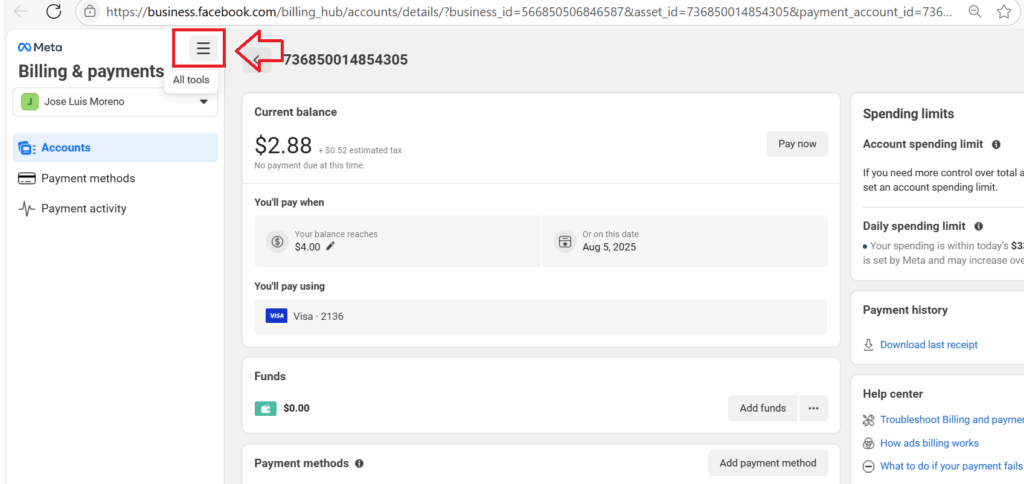1024x484 pixels.
Task: Open the Funds three-dot options menu
Action: (x=813, y=408)
